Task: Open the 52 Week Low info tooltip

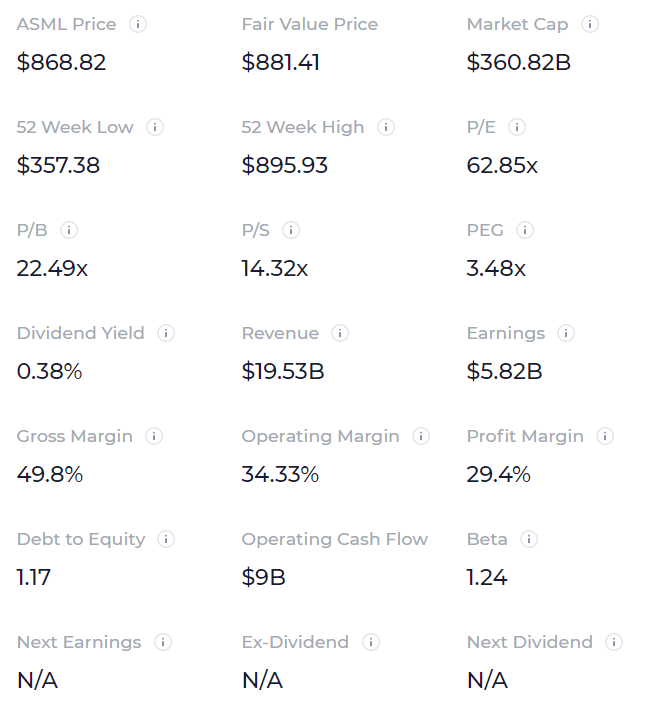Action: point(155,127)
